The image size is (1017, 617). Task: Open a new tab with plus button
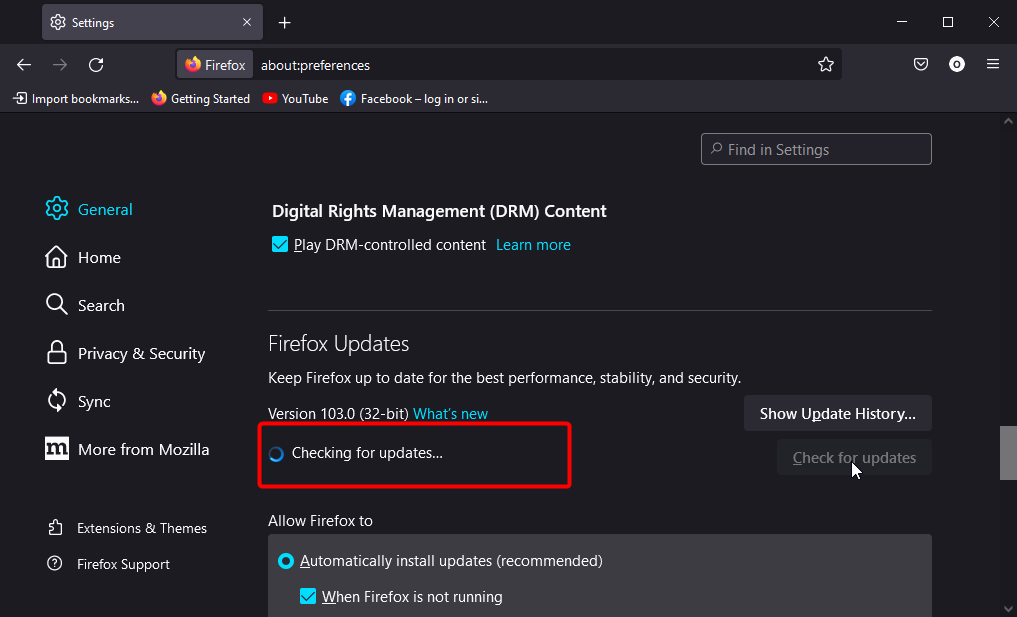[x=285, y=23]
